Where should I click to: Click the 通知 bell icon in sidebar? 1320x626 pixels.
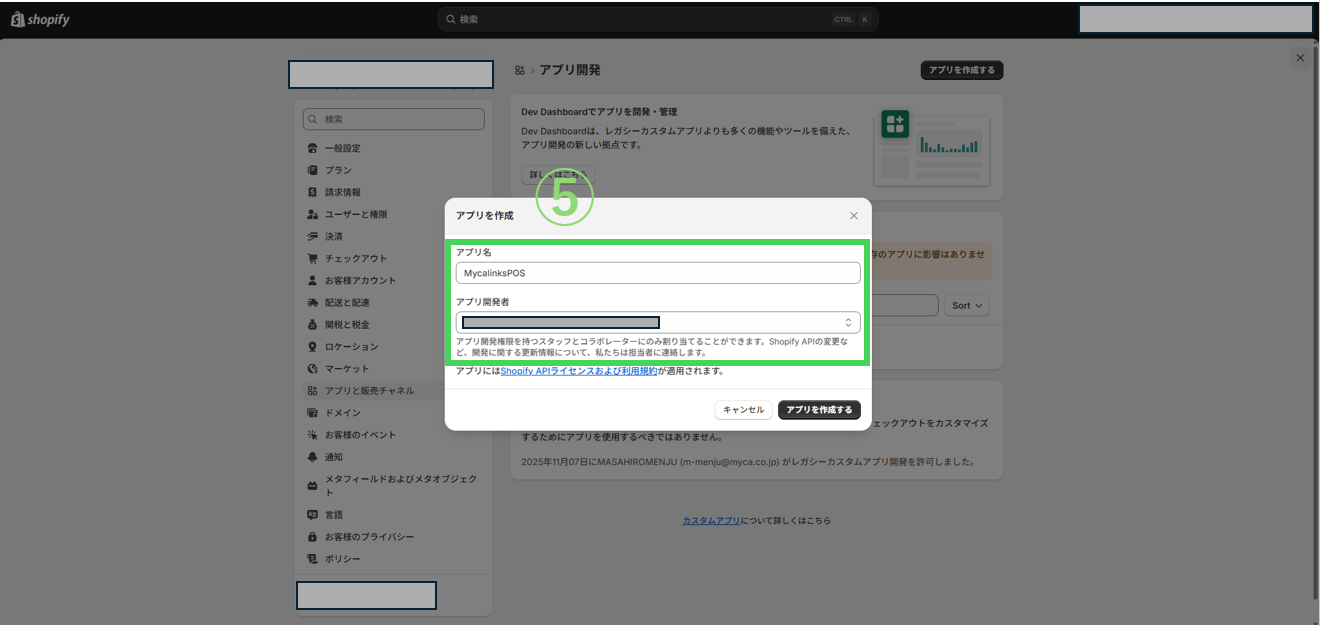click(313, 457)
